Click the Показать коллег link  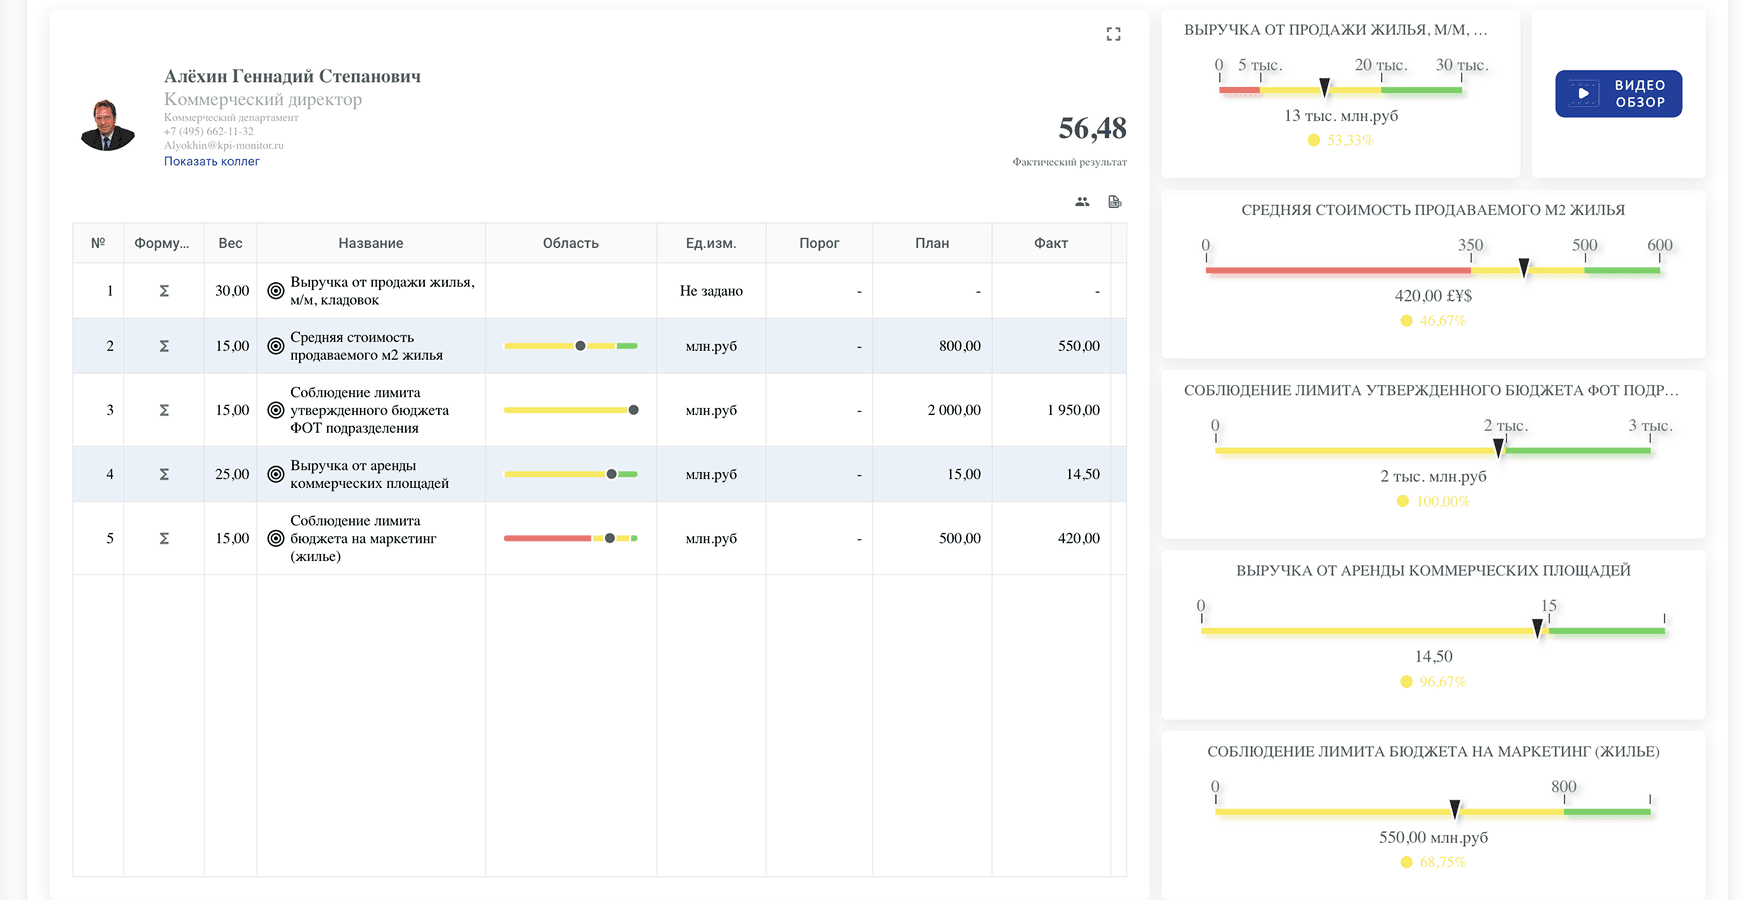[x=212, y=161]
